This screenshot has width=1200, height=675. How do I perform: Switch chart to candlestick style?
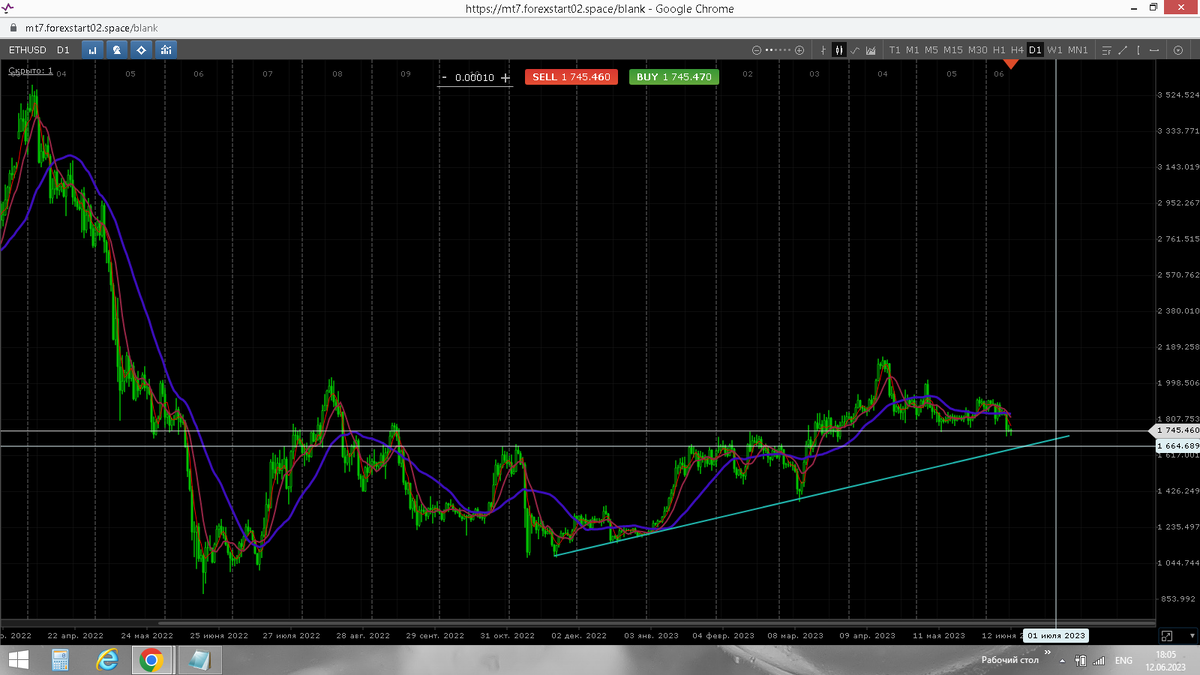click(x=838, y=50)
